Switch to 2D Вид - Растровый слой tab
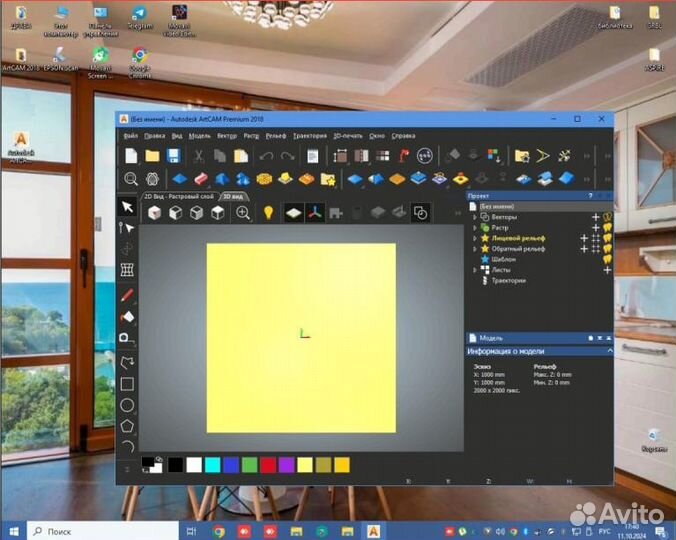The height and width of the screenshot is (540, 676). point(179,197)
